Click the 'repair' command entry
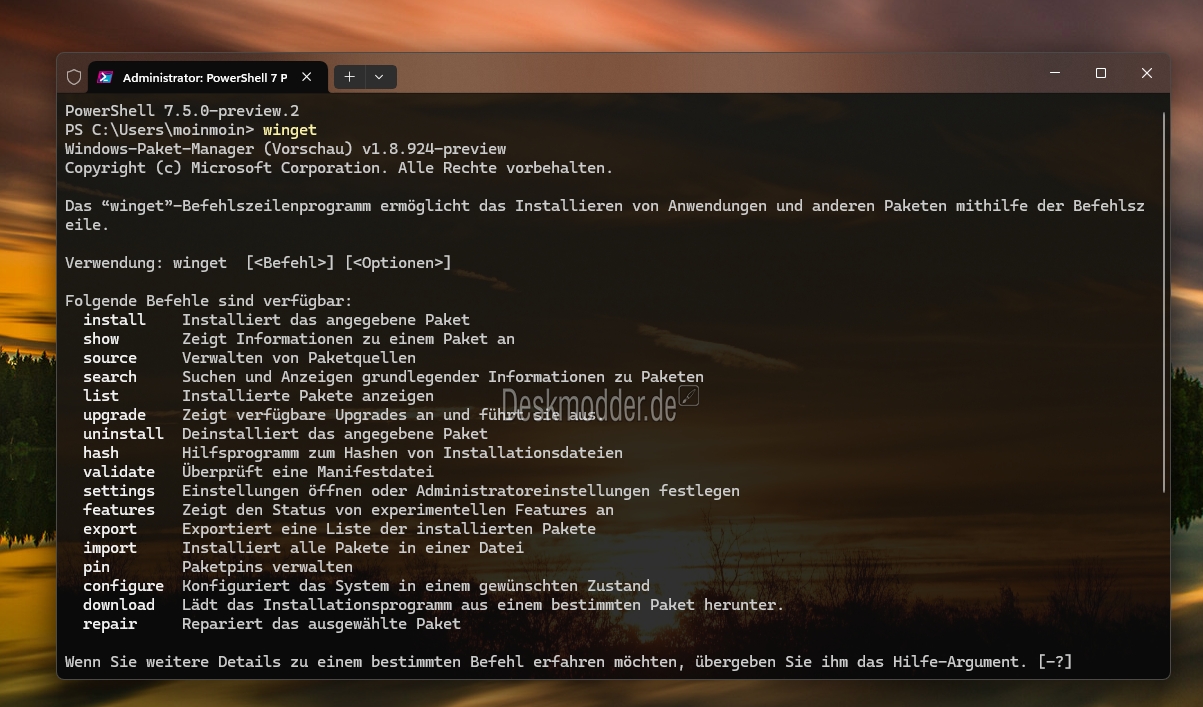Screen dimensions: 1203x707 pyautogui.click(x=110, y=624)
